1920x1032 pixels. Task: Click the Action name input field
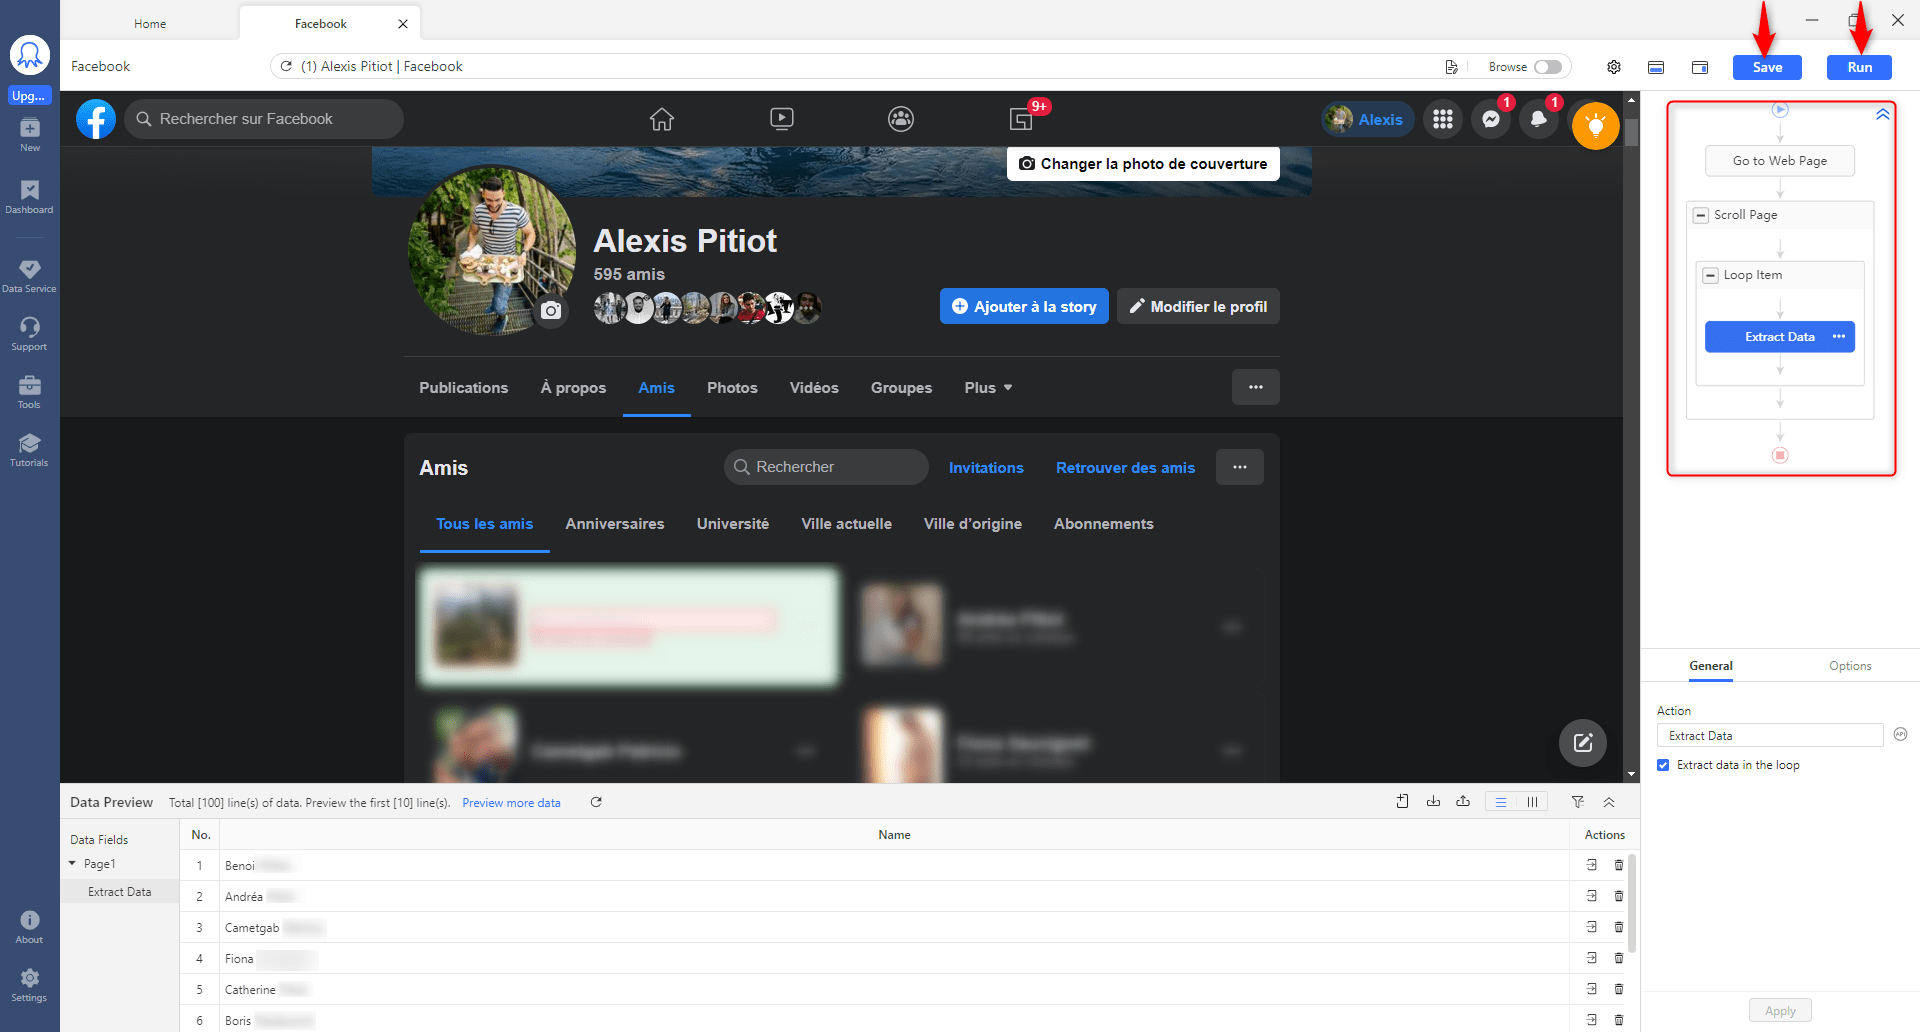point(1769,736)
